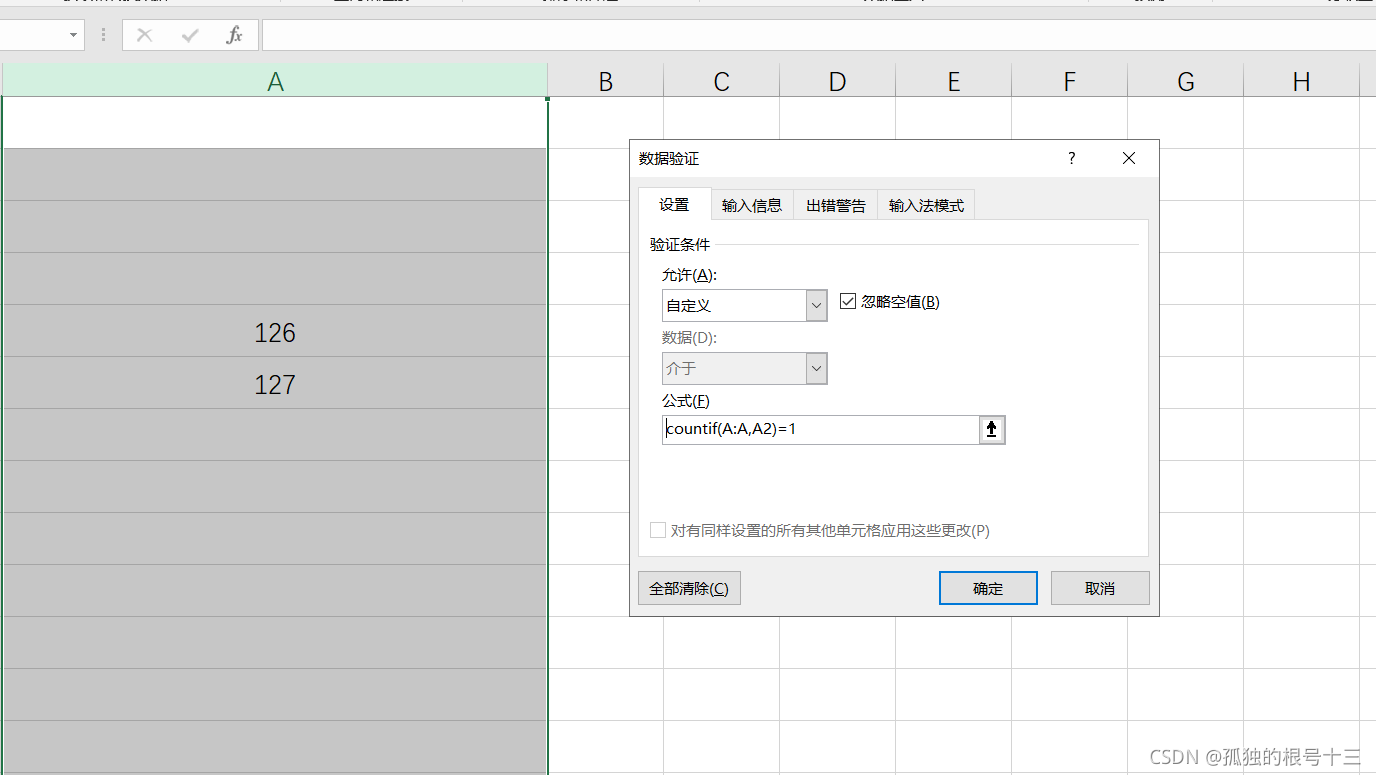Select column B header
Image resolution: width=1376 pixels, height=775 pixels.
(606, 81)
